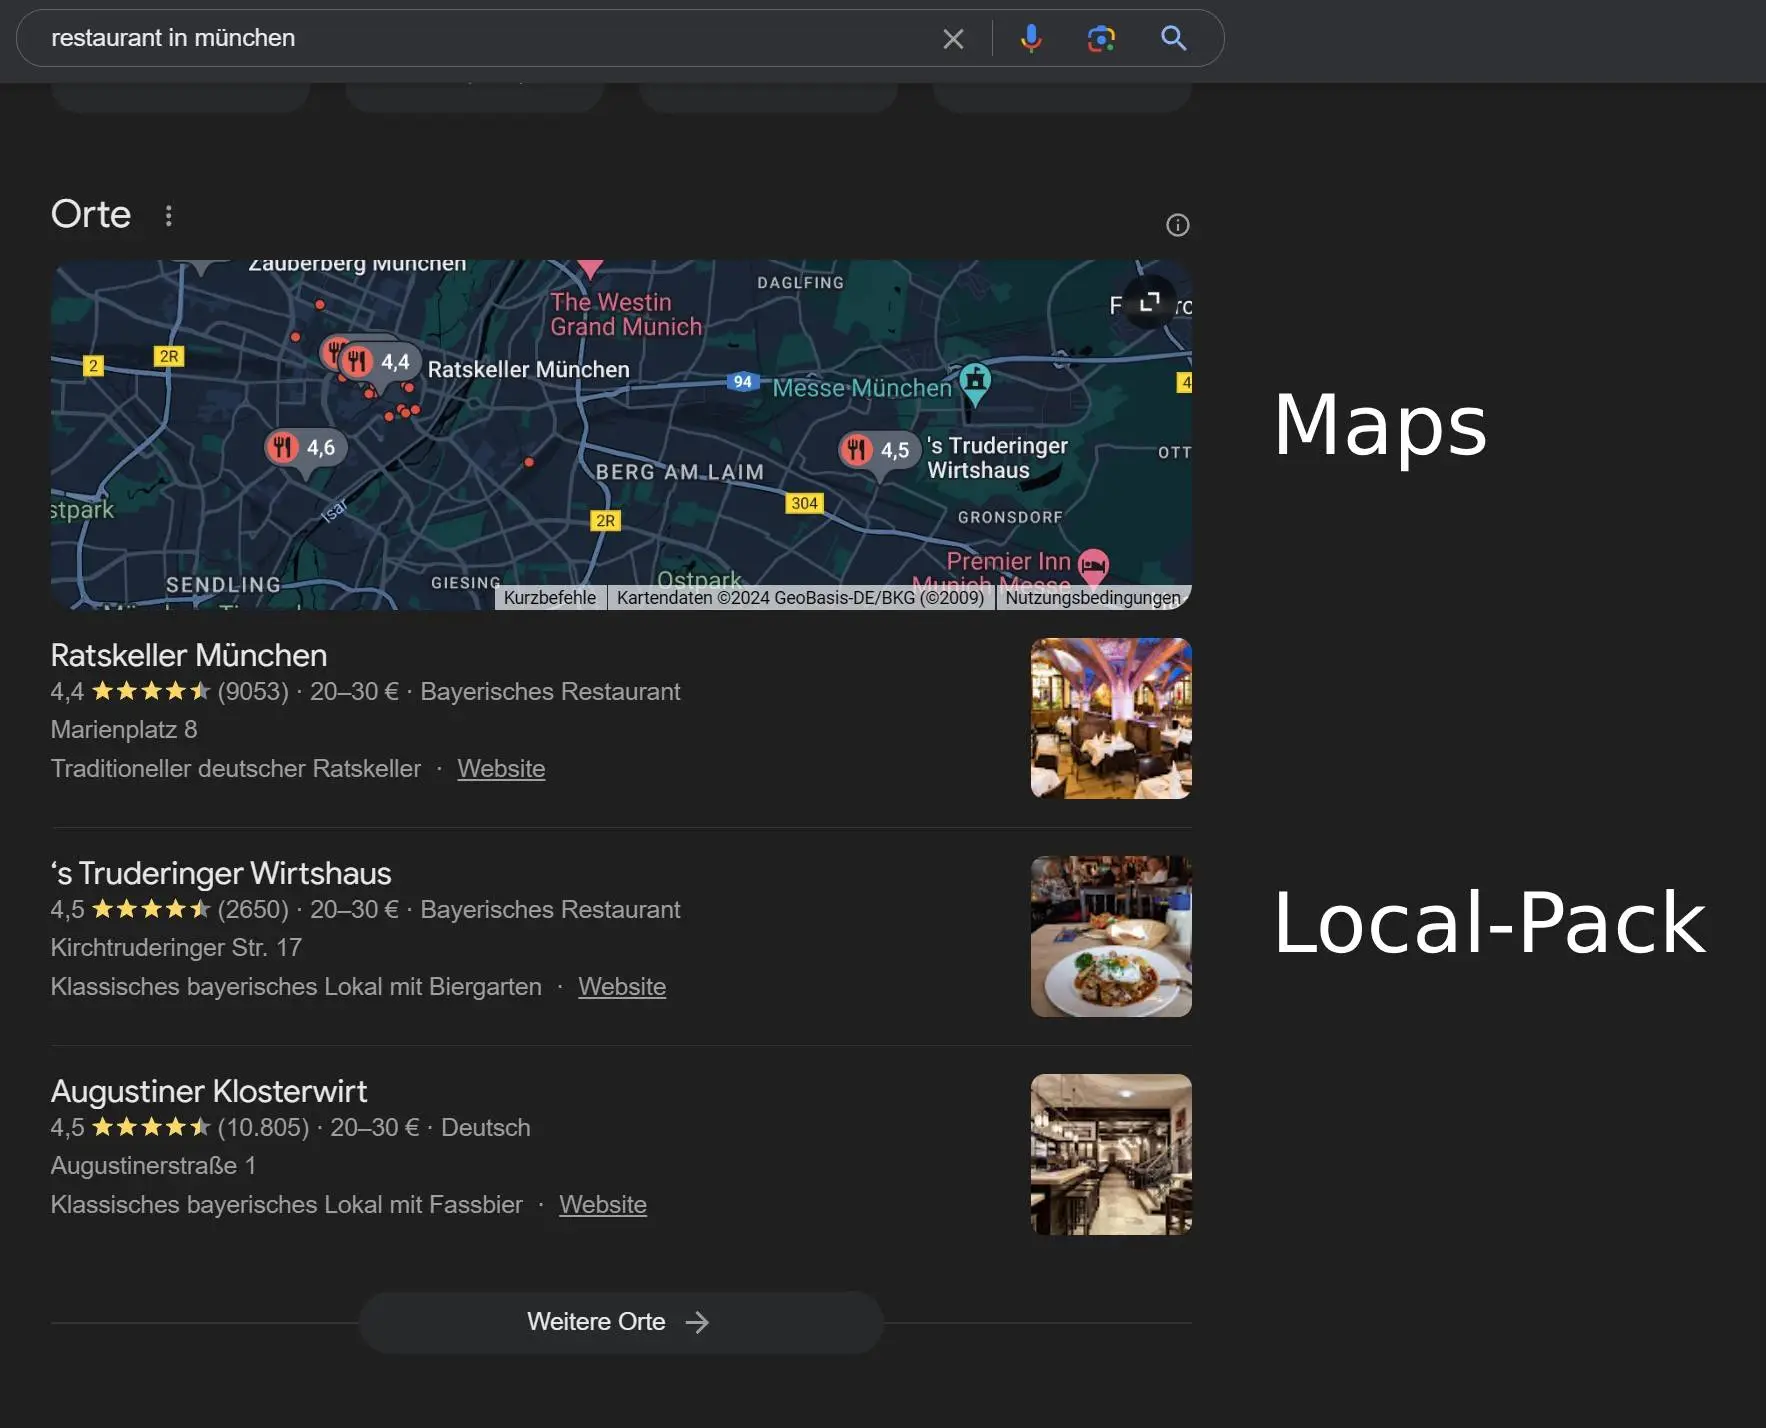Viewport: 1766px width, 1428px height.
Task: Open Nutzungsbedingungen link on the map
Action: tap(1093, 598)
